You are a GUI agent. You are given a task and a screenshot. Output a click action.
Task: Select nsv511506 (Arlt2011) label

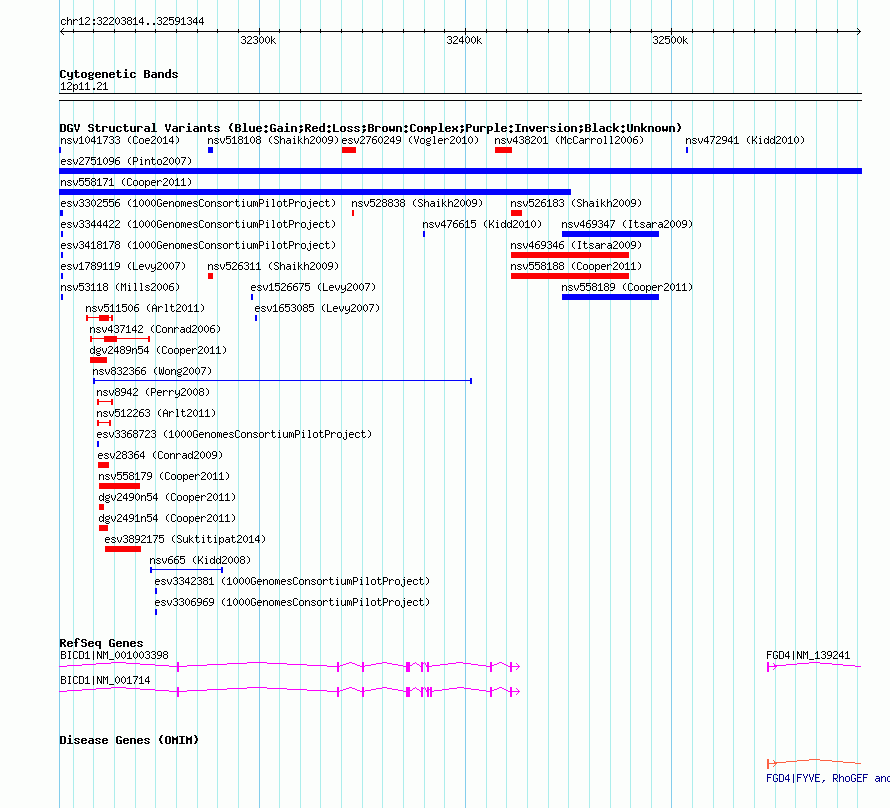pyautogui.click(x=145, y=308)
